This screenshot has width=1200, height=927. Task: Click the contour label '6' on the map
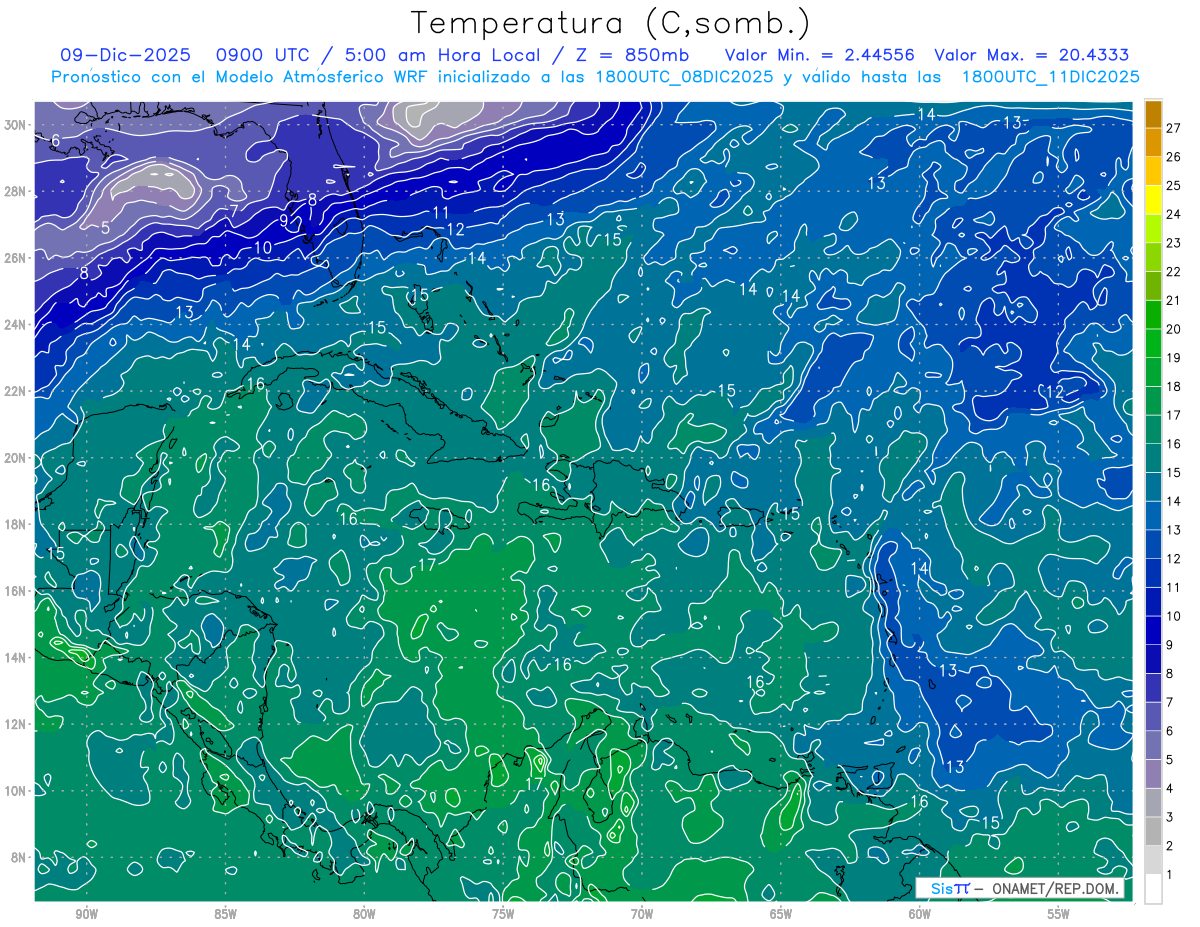coord(55,140)
